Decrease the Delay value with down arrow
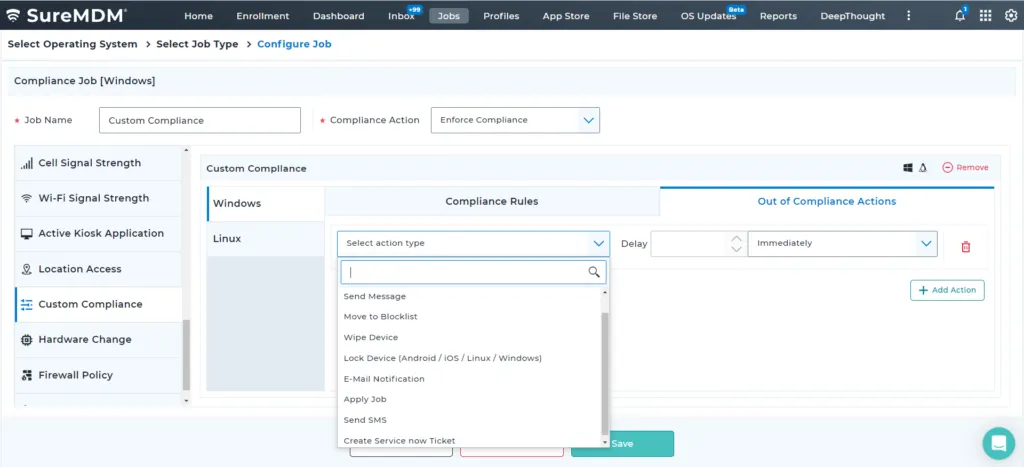This screenshot has width=1024, height=467. [737, 249]
